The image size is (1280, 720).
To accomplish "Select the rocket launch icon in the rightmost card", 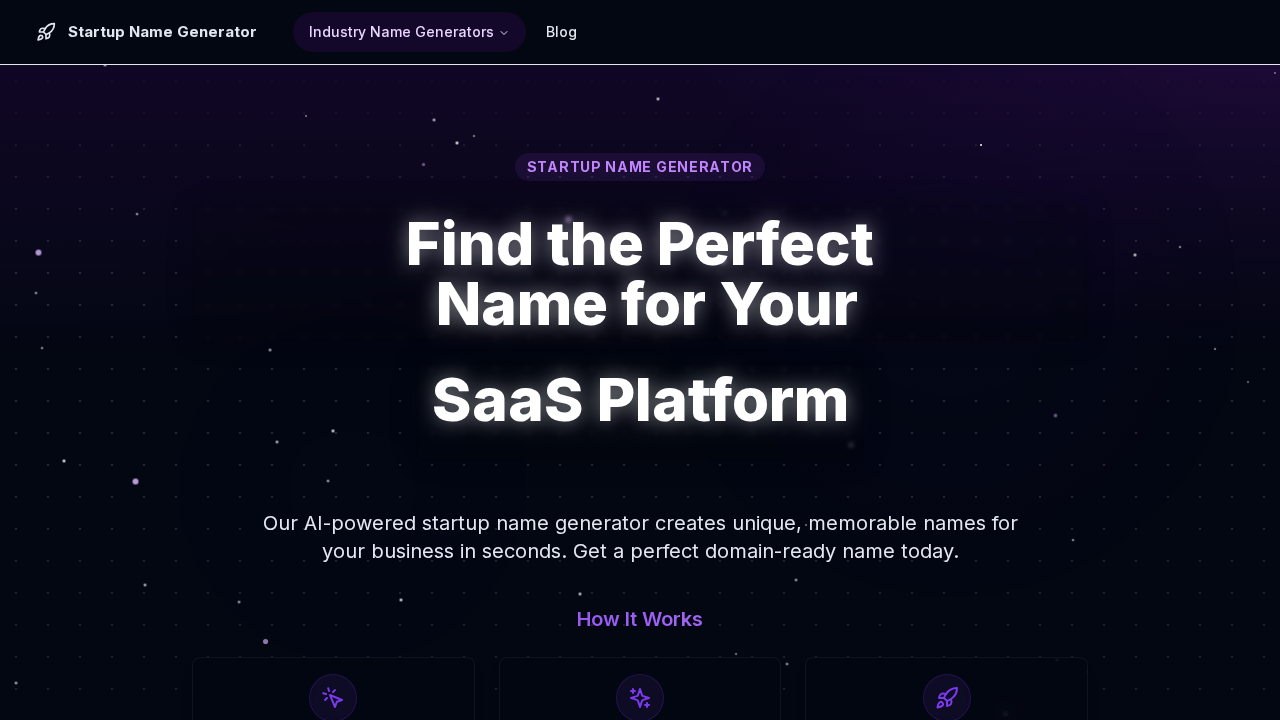I will (946, 697).
